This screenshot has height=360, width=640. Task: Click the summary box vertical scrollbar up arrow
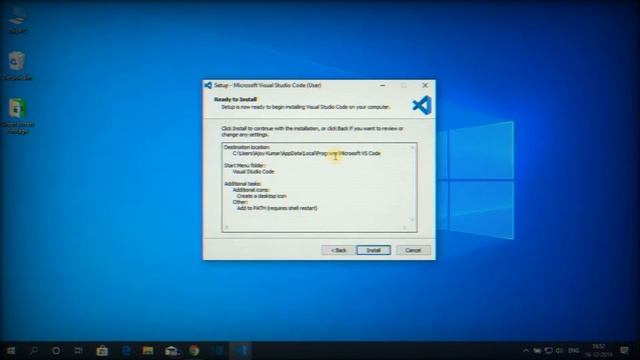pos(412,147)
